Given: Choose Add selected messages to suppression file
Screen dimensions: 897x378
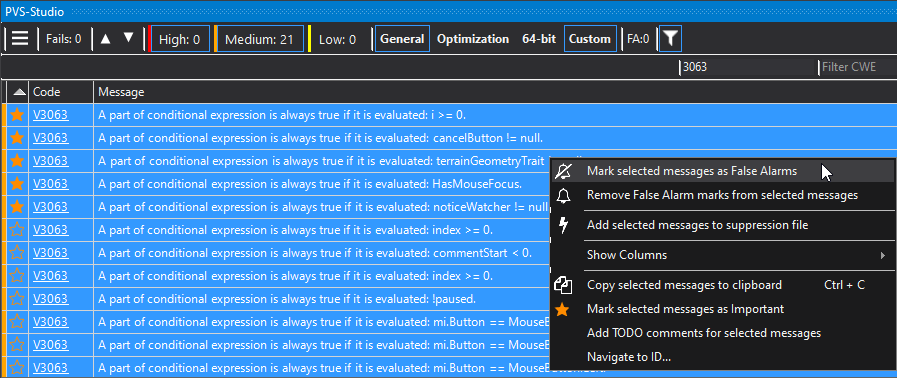Looking at the screenshot, I should [723, 225].
